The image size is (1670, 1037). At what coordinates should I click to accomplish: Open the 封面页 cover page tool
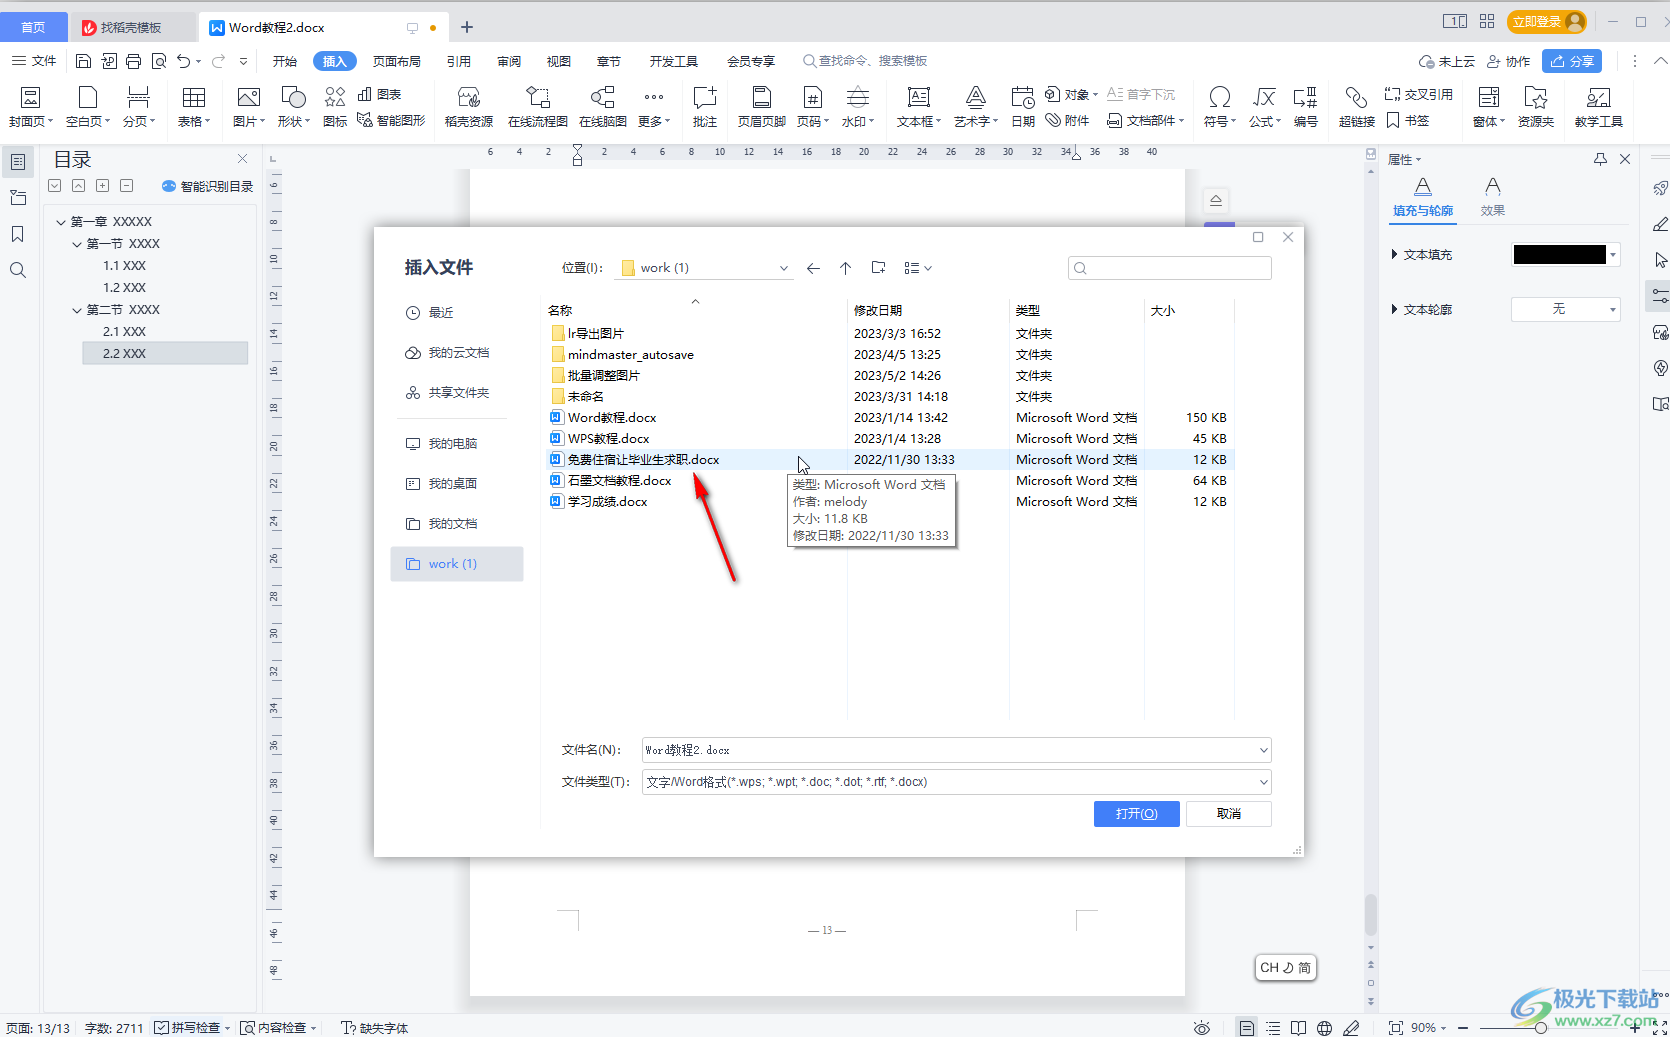coord(30,106)
